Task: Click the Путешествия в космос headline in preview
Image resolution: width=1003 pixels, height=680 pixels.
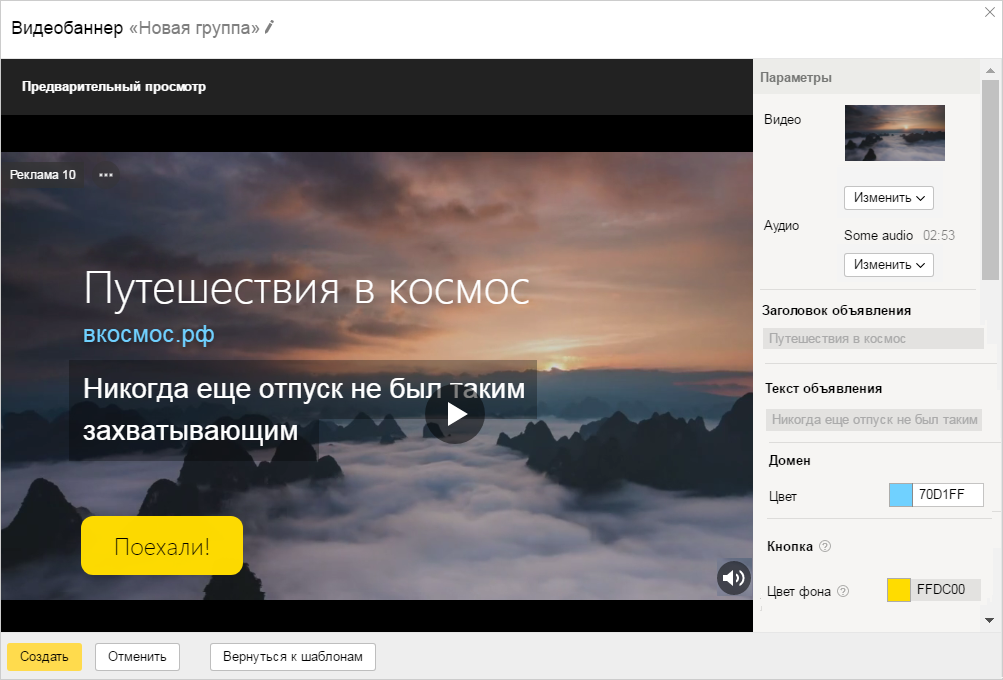Action: (x=306, y=289)
